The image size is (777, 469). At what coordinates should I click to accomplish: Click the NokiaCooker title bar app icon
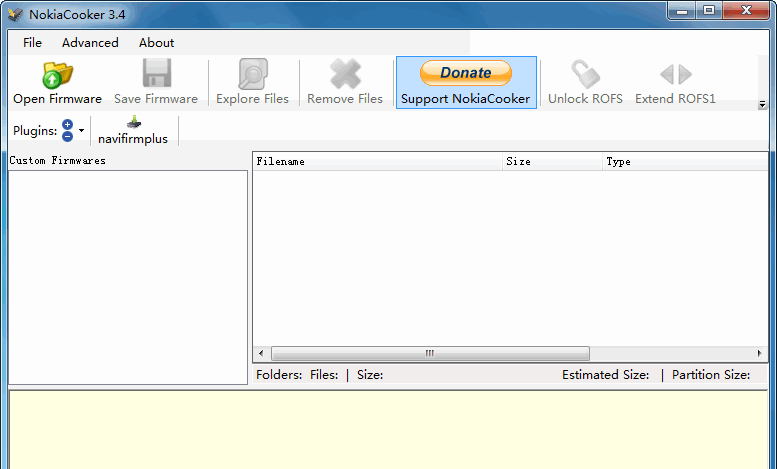(x=16, y=14)
